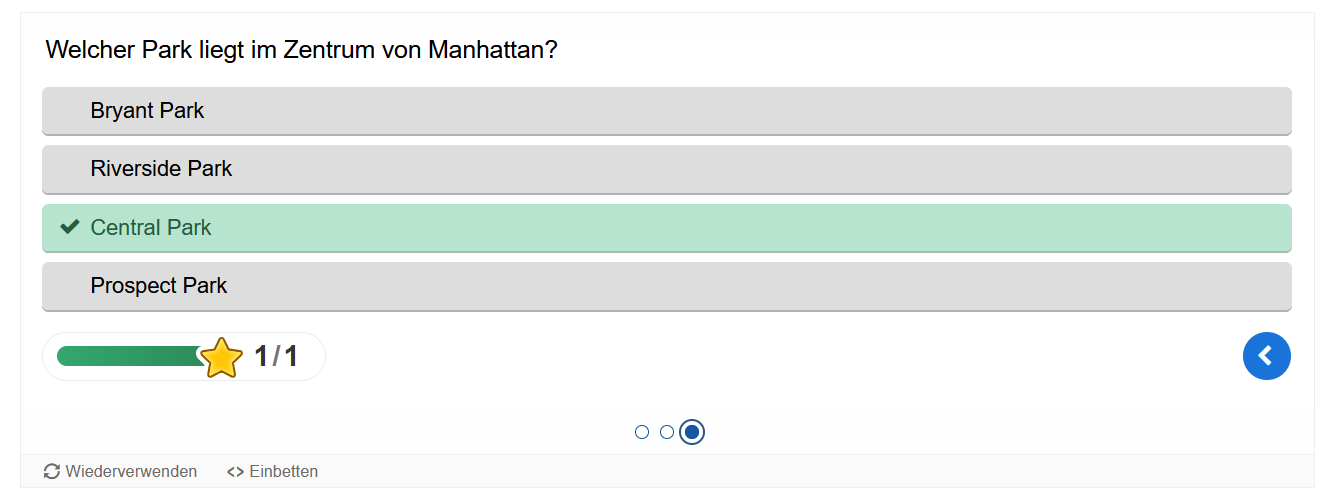Select the Bryant Park answer
Image resolution: width=1320 pixels, height=495 pixels.
coord(666,111)
